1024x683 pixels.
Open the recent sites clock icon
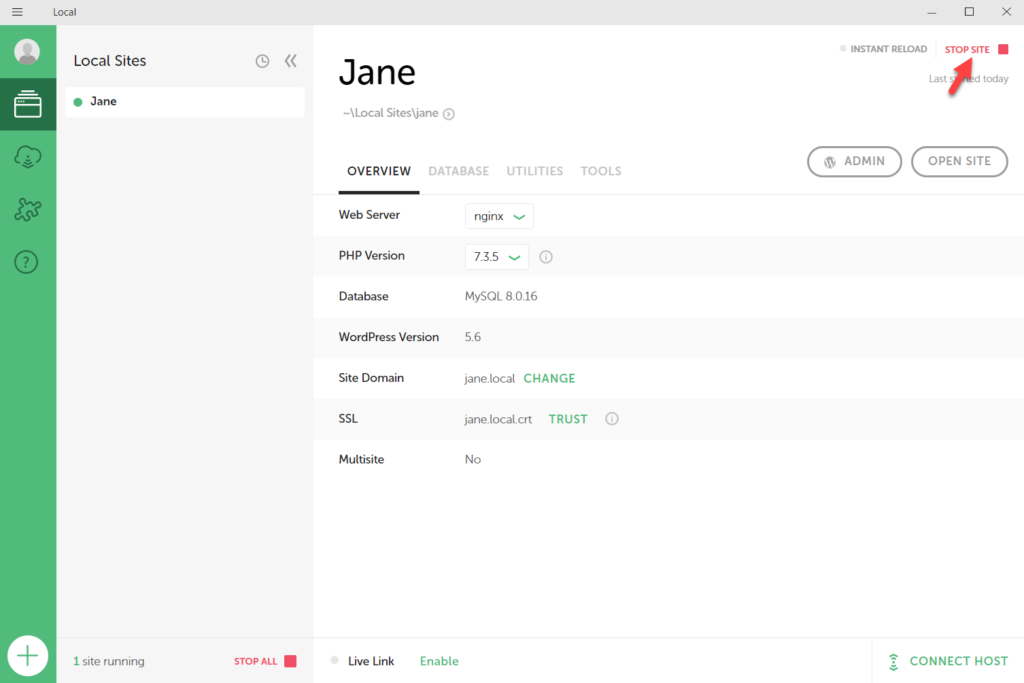(262, 61)
